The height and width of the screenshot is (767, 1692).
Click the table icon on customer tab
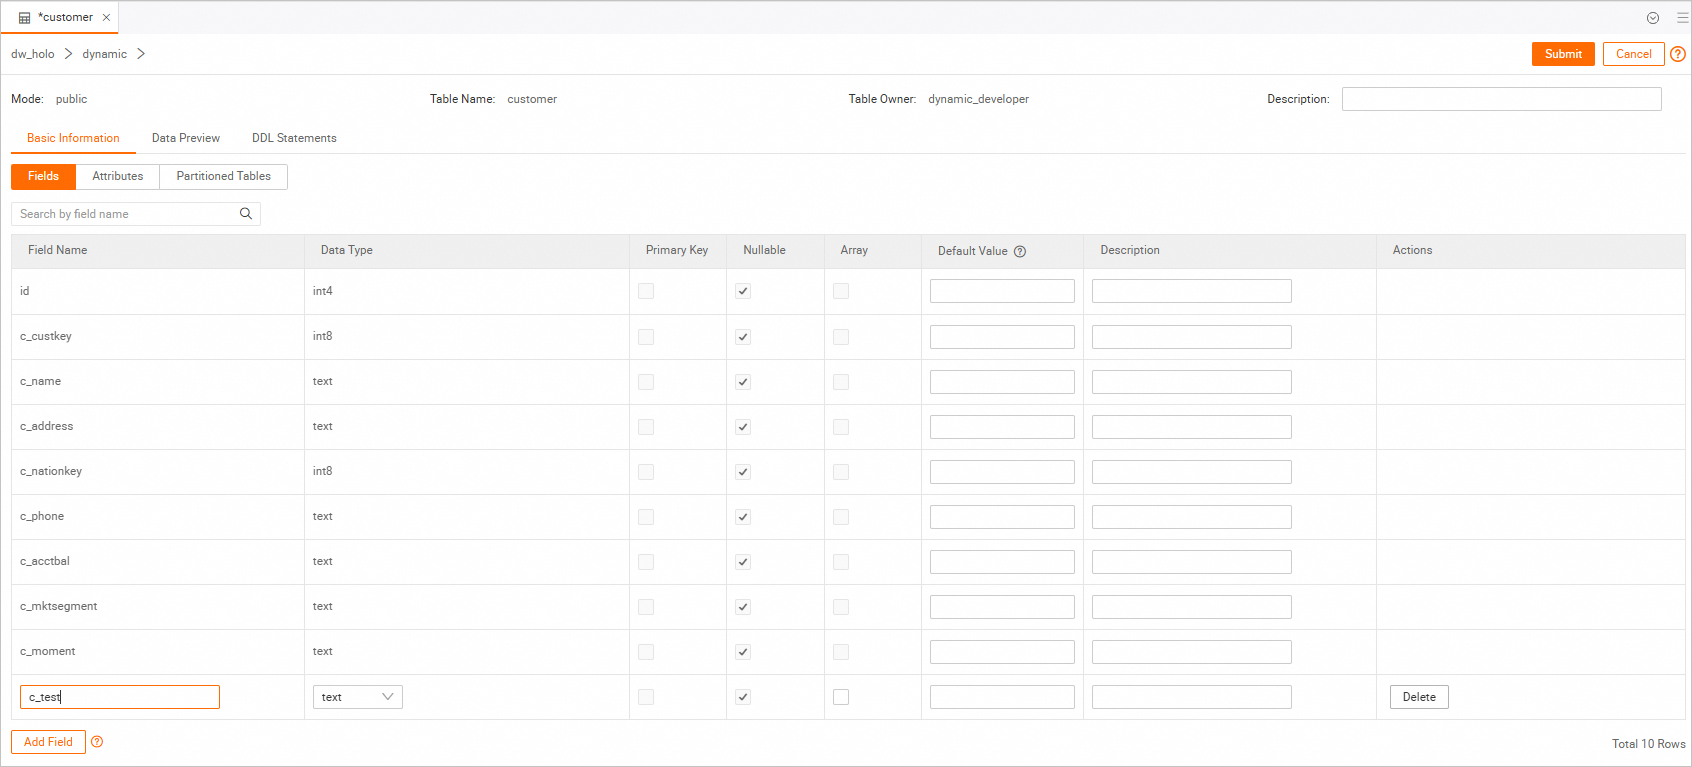pyautogui.click(x=25, y=18)
